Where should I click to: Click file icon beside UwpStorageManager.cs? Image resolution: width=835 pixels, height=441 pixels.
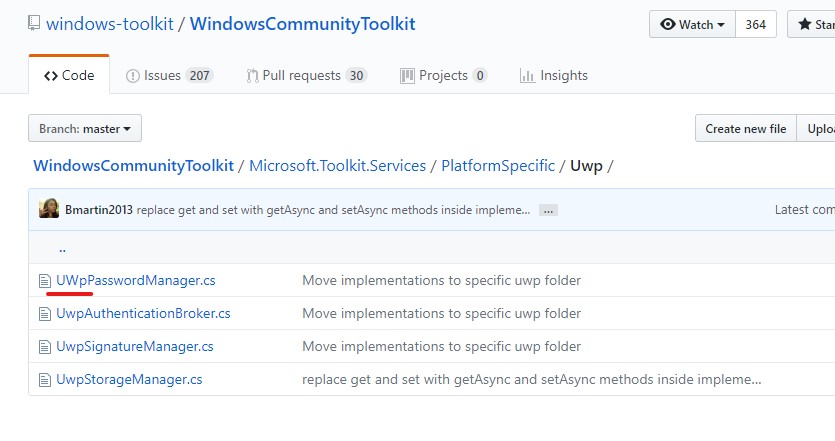[x=45, y=380]
